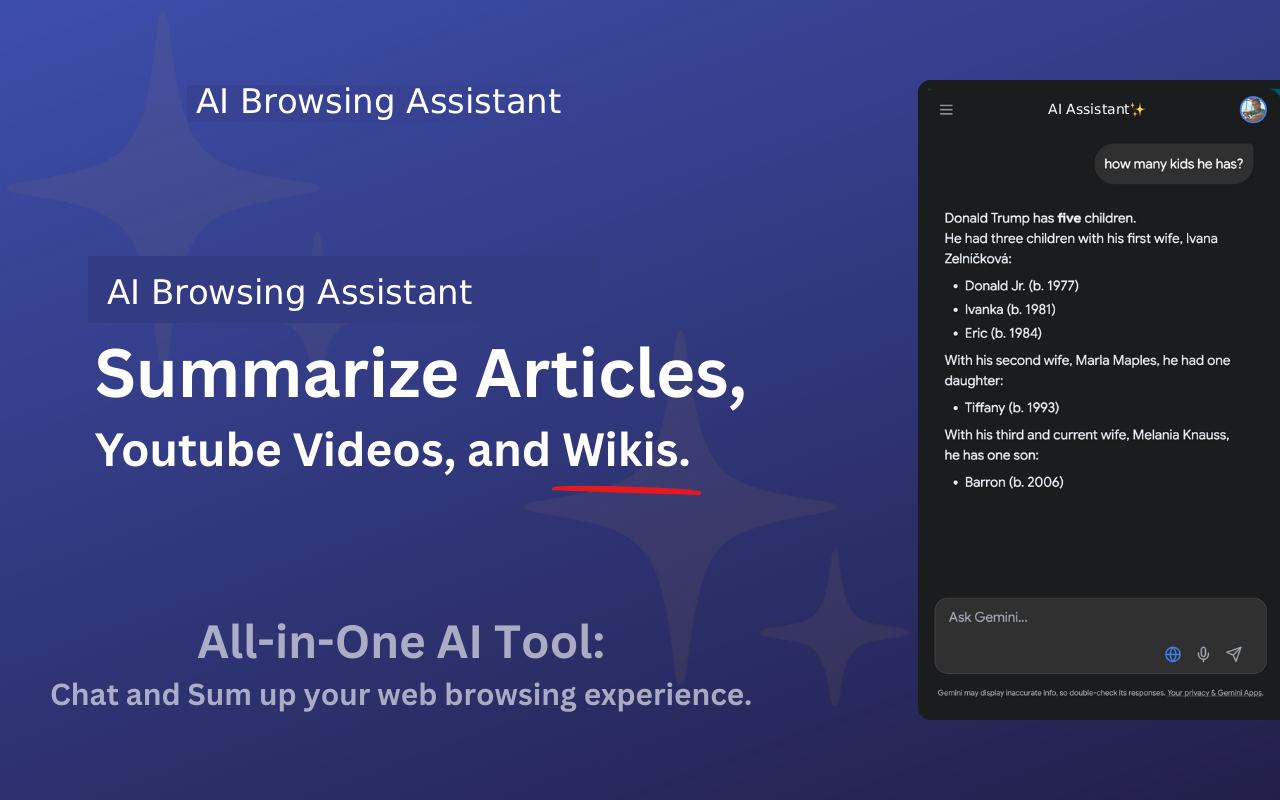Click the "Barron (b. 2006)" list item
Viewport: 1280px width, 800px height.
click(x=1014, y=482)
